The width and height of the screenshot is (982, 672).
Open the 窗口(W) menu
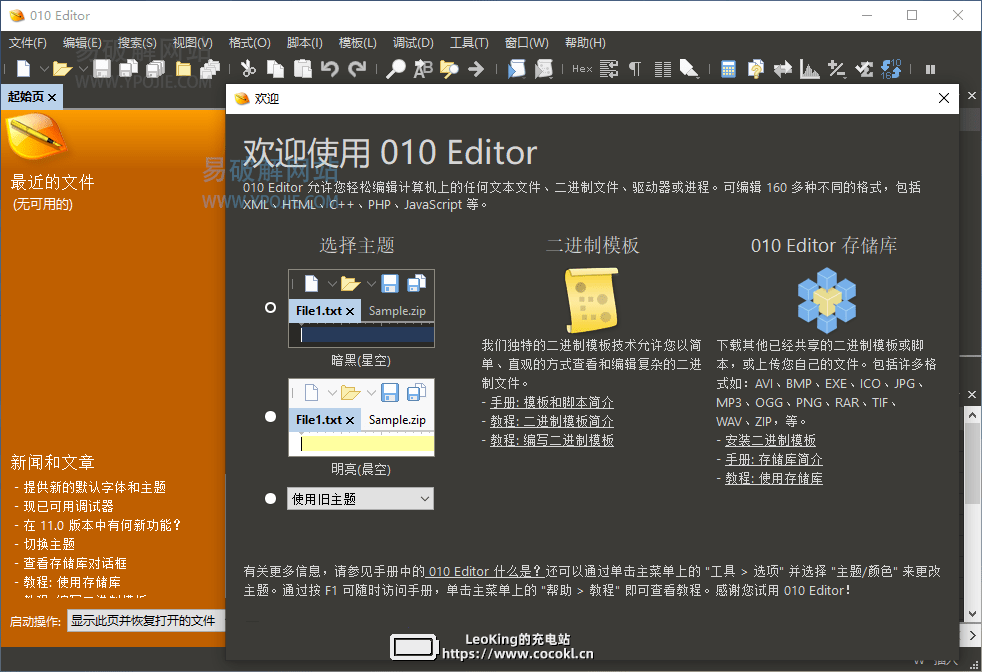(x=527, y=43)
